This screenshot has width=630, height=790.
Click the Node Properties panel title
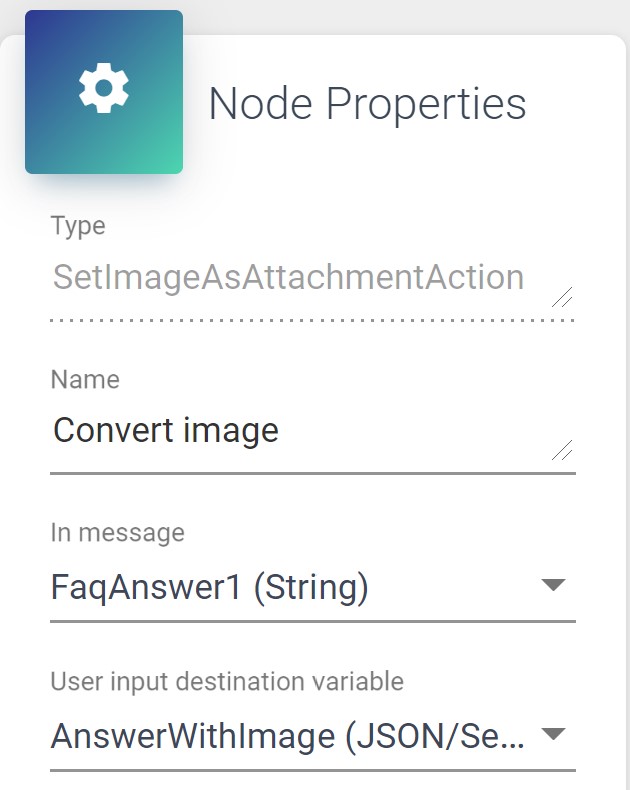pos(367,104)
